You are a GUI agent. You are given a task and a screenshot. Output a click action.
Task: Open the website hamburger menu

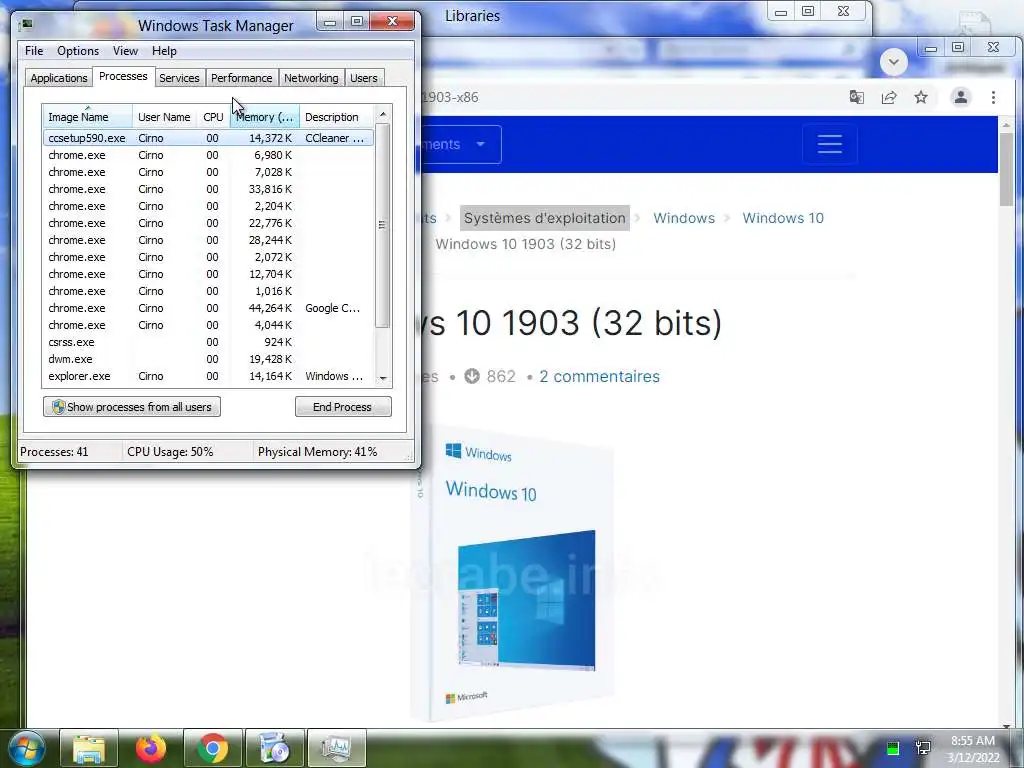tap(829, 144)
